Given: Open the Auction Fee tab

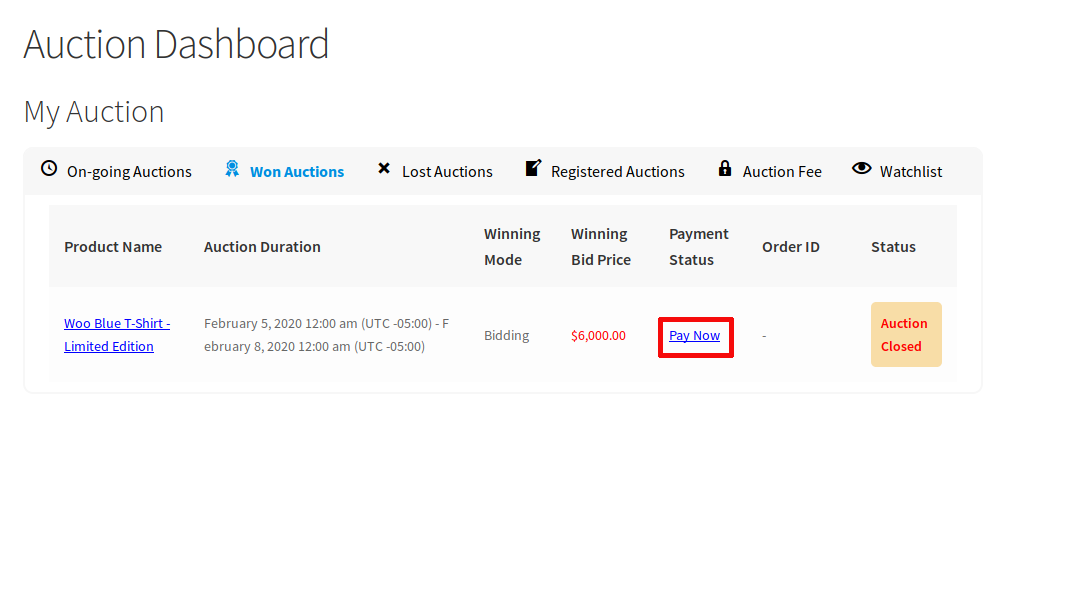Looking at the screenshot, I should coord(782,172).
